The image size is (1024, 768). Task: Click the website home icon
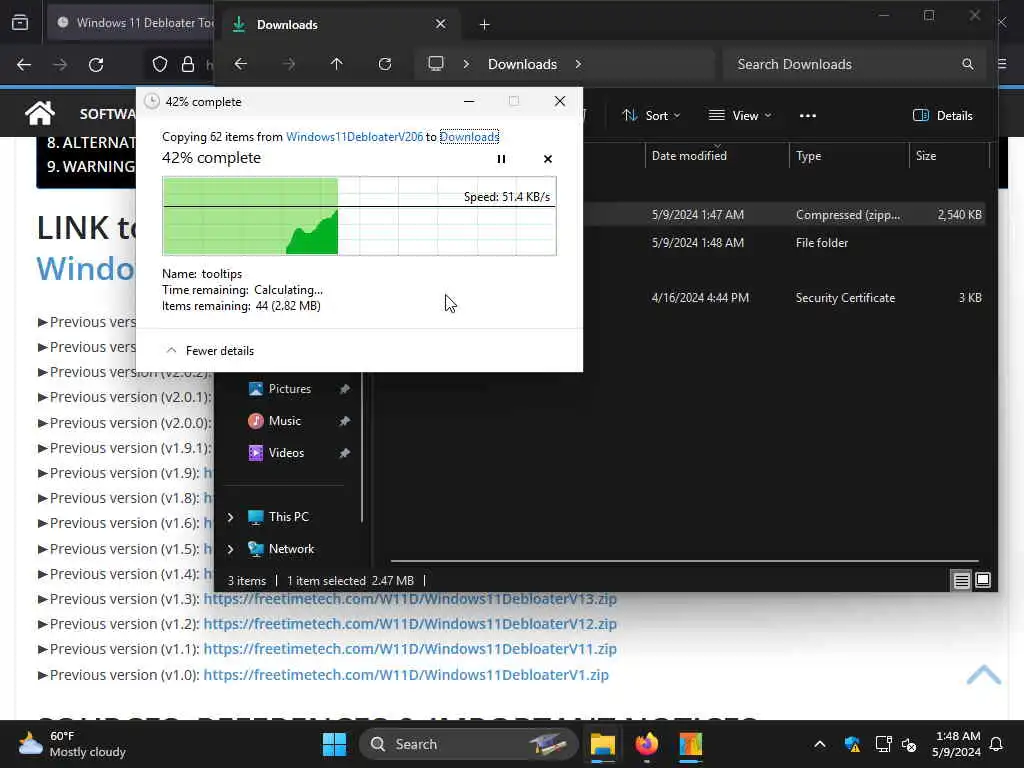39,114
